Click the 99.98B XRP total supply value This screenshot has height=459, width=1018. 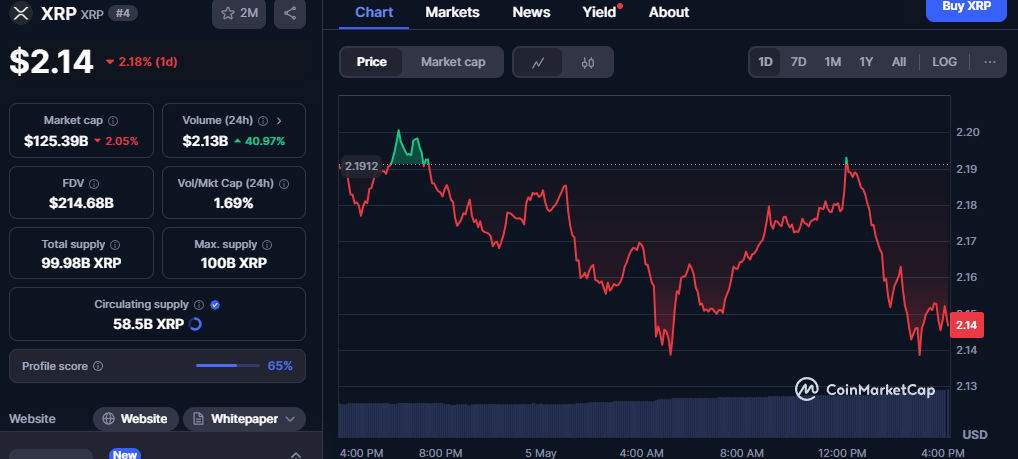(81, 263)
